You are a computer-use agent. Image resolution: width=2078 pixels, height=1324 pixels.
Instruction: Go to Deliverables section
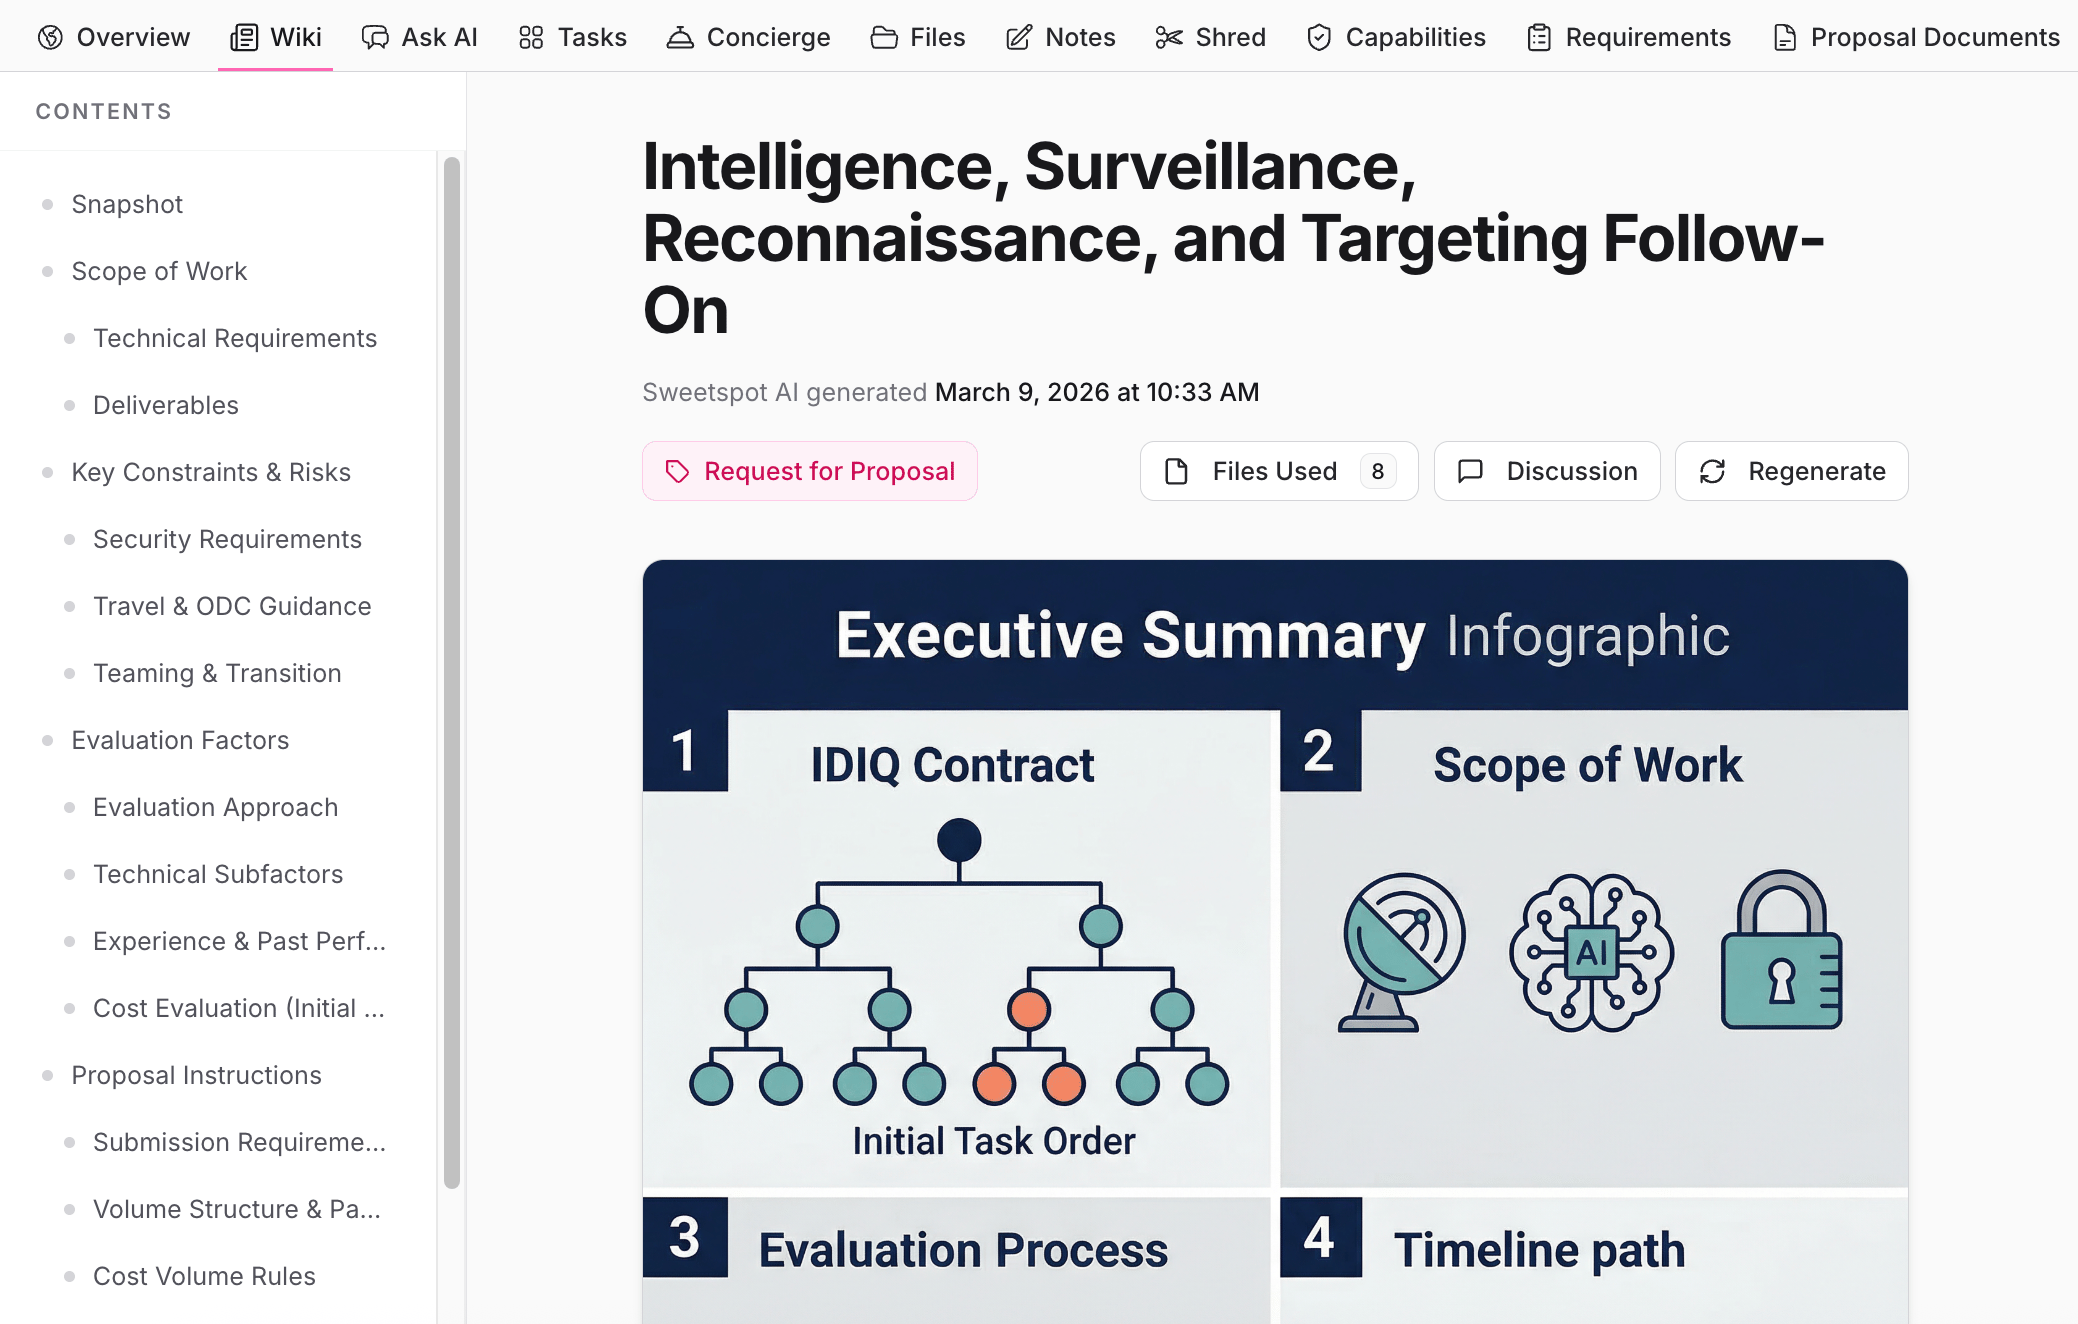[166, 405]
